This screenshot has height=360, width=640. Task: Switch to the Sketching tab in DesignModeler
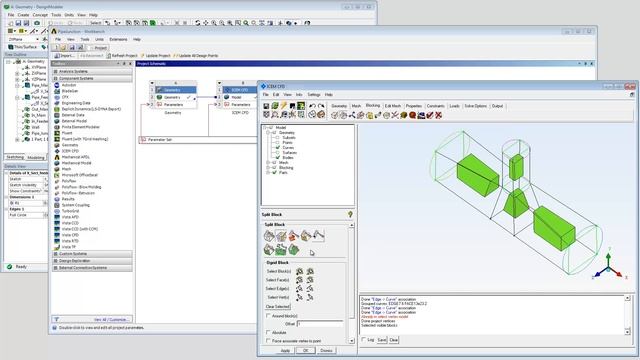15,158
